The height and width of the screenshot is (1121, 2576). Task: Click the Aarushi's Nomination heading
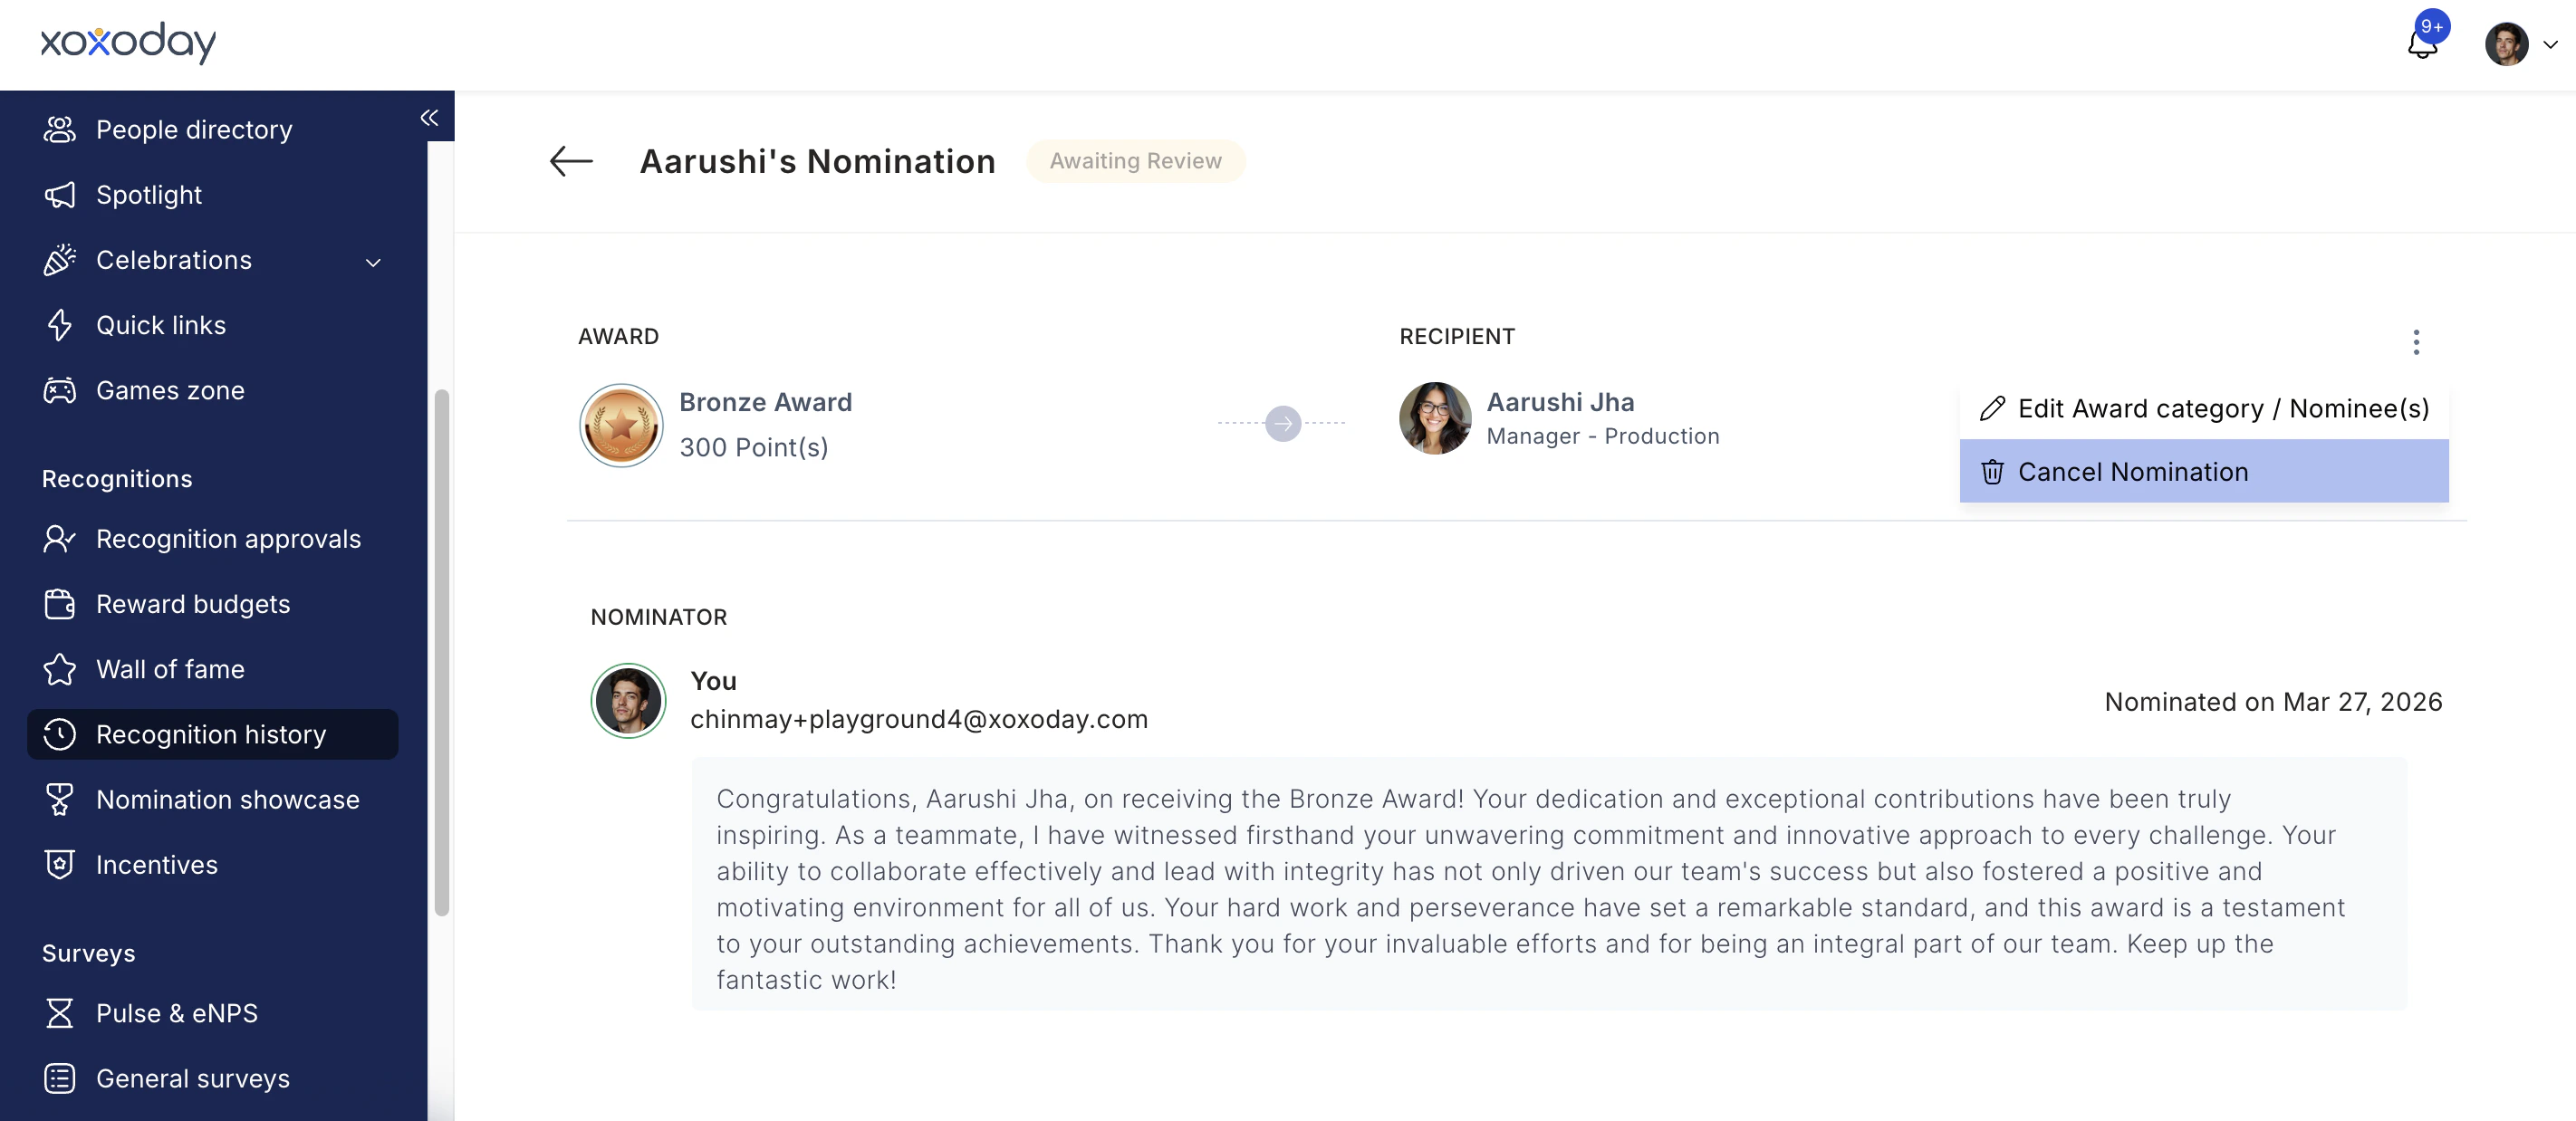[x=817, y=161]
